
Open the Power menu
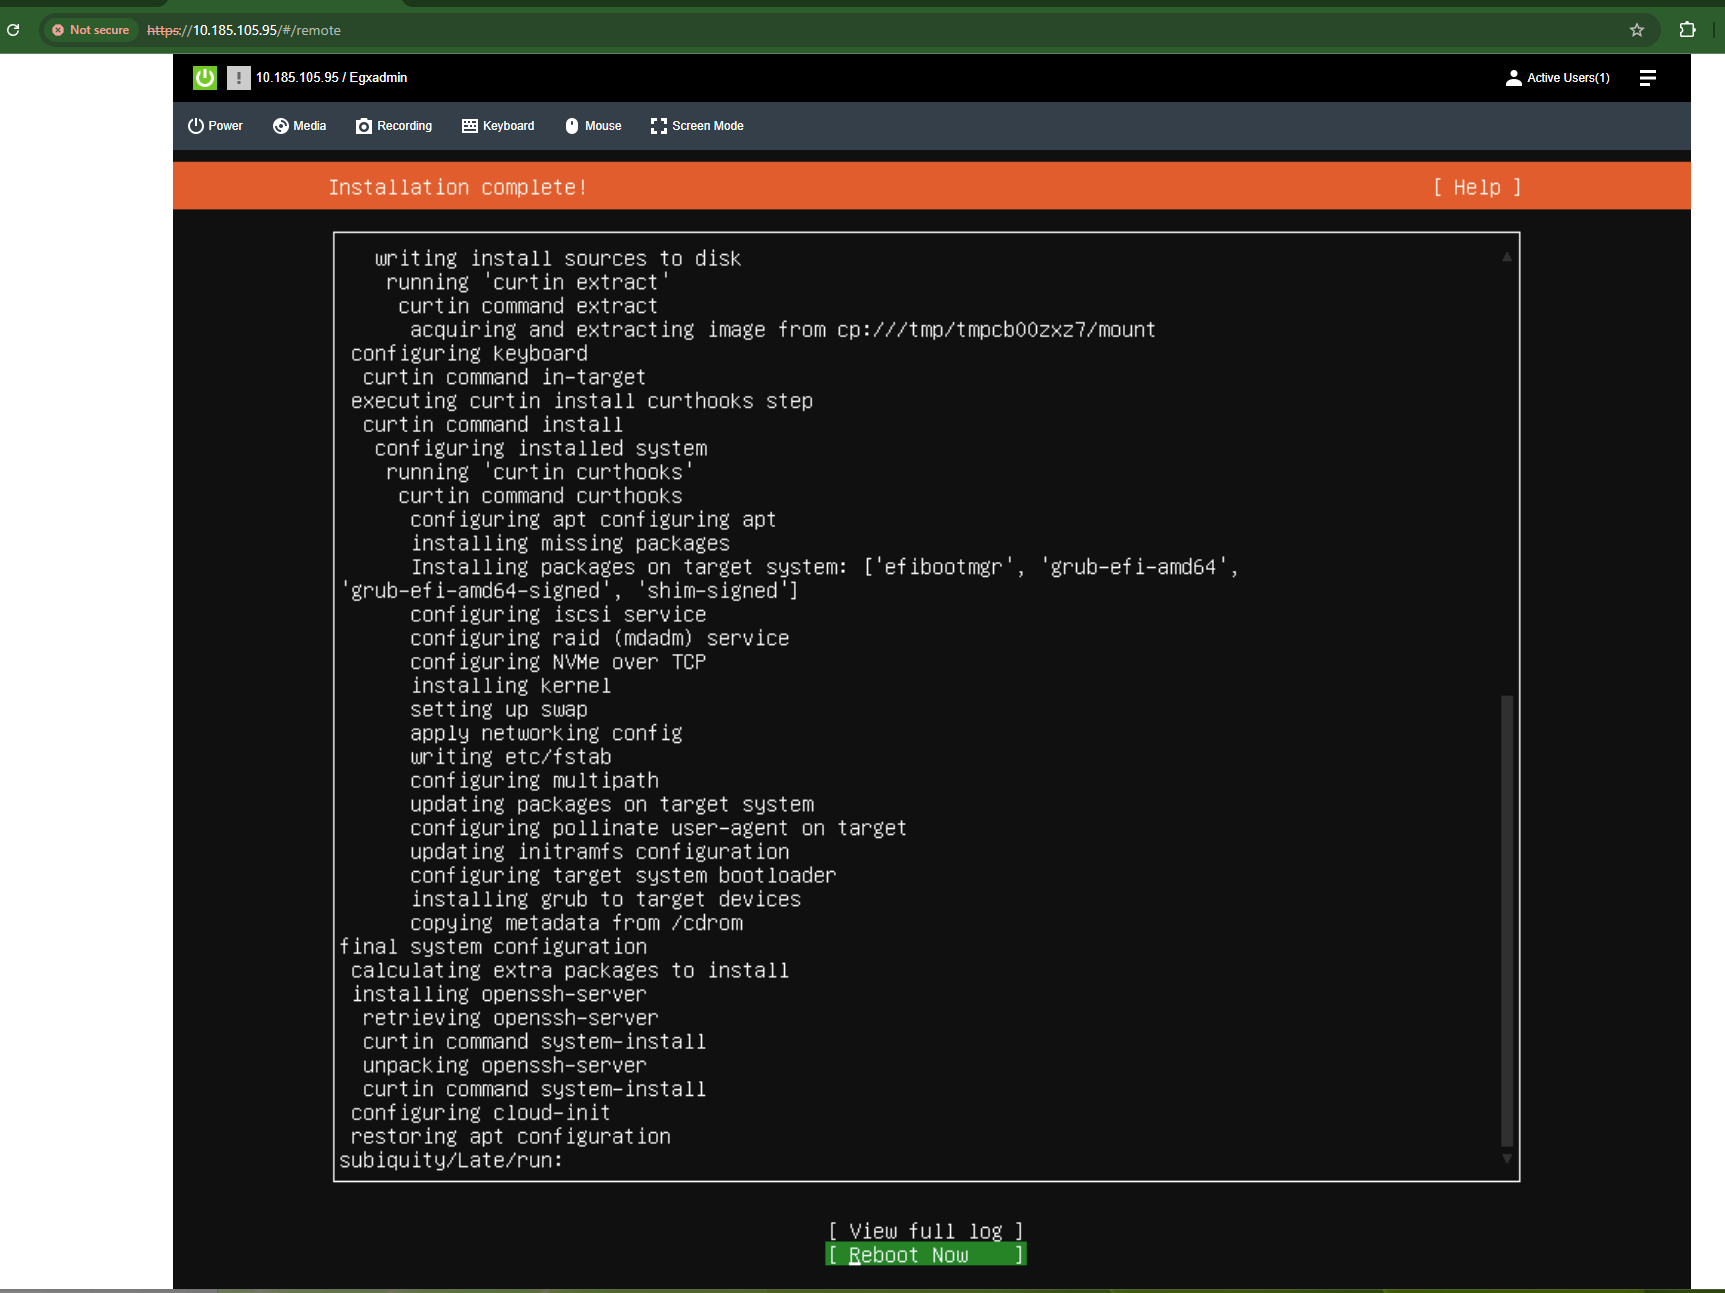pos(215,126)
